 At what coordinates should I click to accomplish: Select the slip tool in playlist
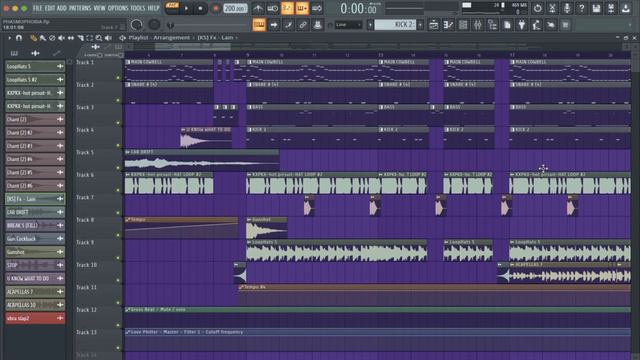[71, 38]
